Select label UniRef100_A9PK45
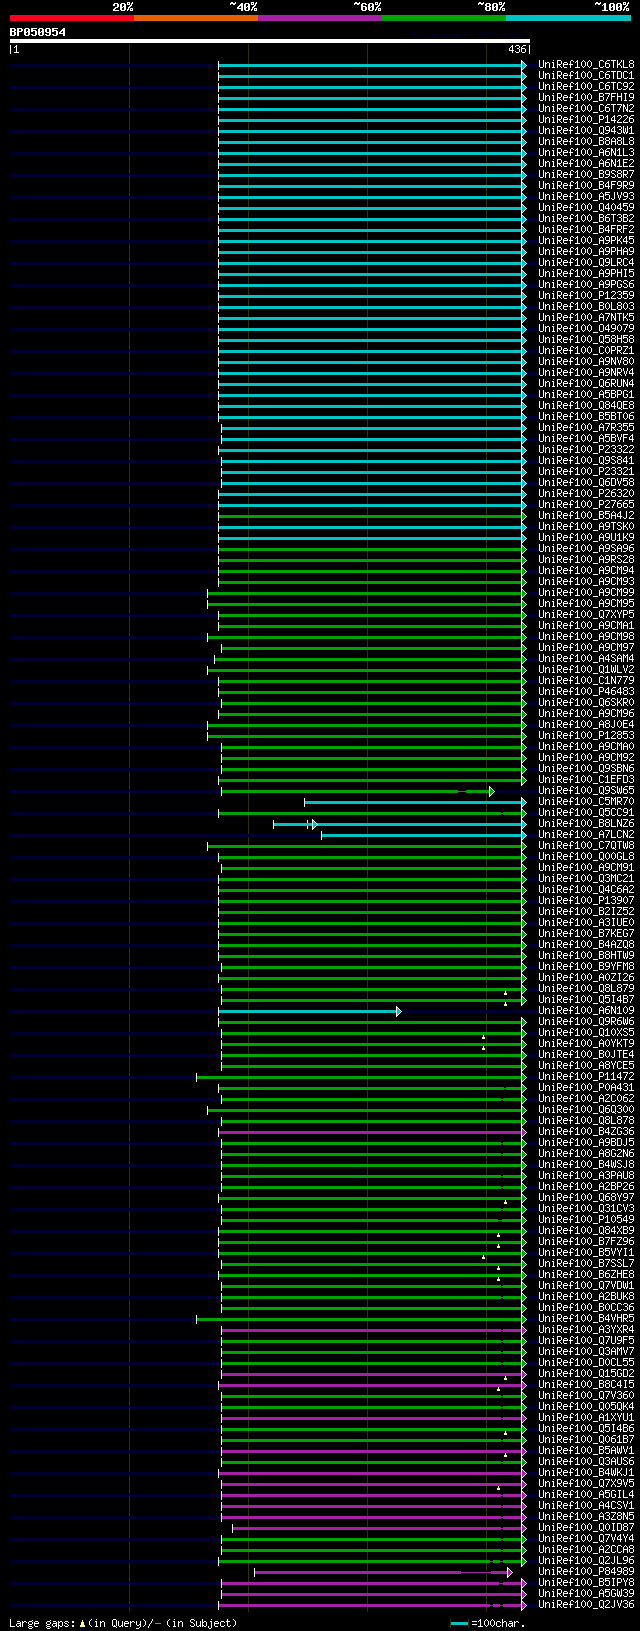 click(586, 241)
